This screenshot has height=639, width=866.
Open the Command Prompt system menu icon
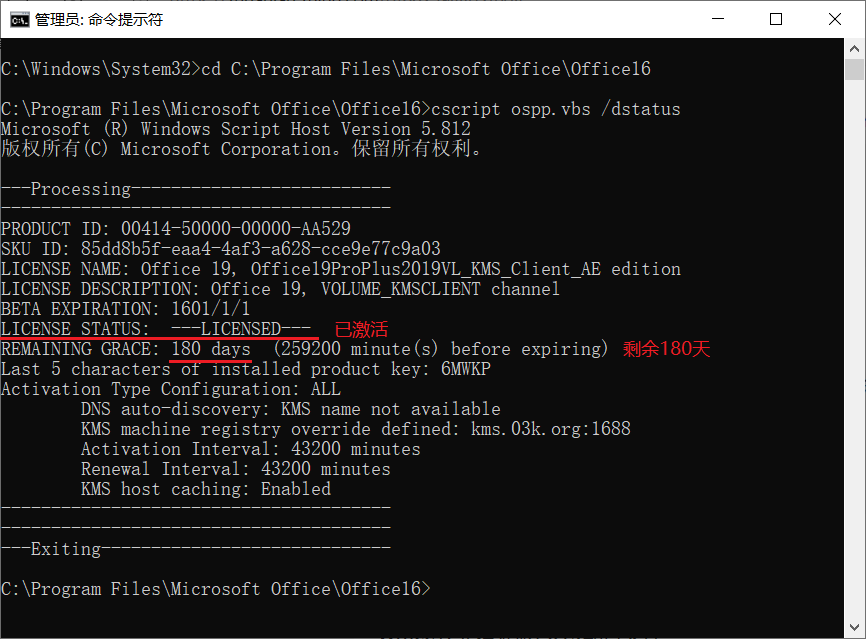tap(19, 20)
